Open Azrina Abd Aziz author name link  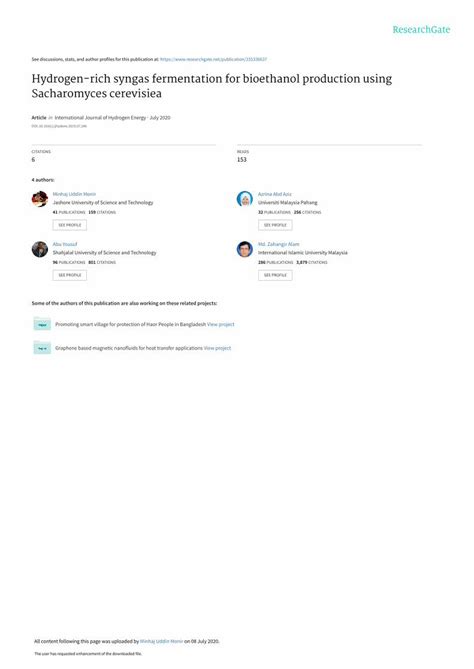click(x=275, y=194)
